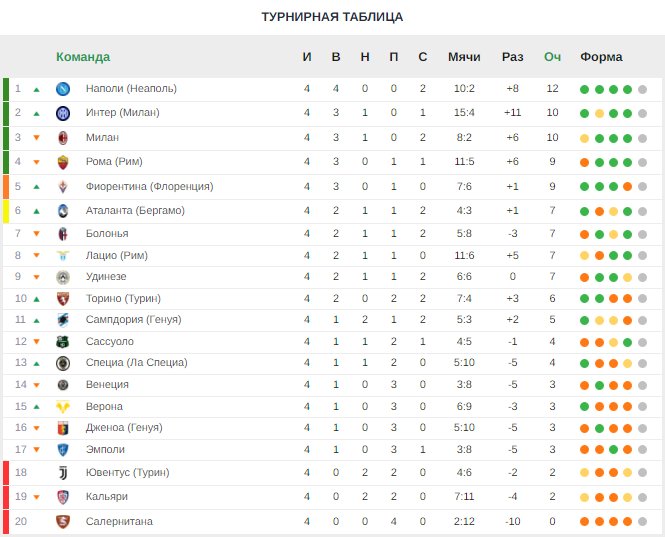This screenshot has height=537, width=665.
Task: Open the Roma team crest icon
Action: 63,162
